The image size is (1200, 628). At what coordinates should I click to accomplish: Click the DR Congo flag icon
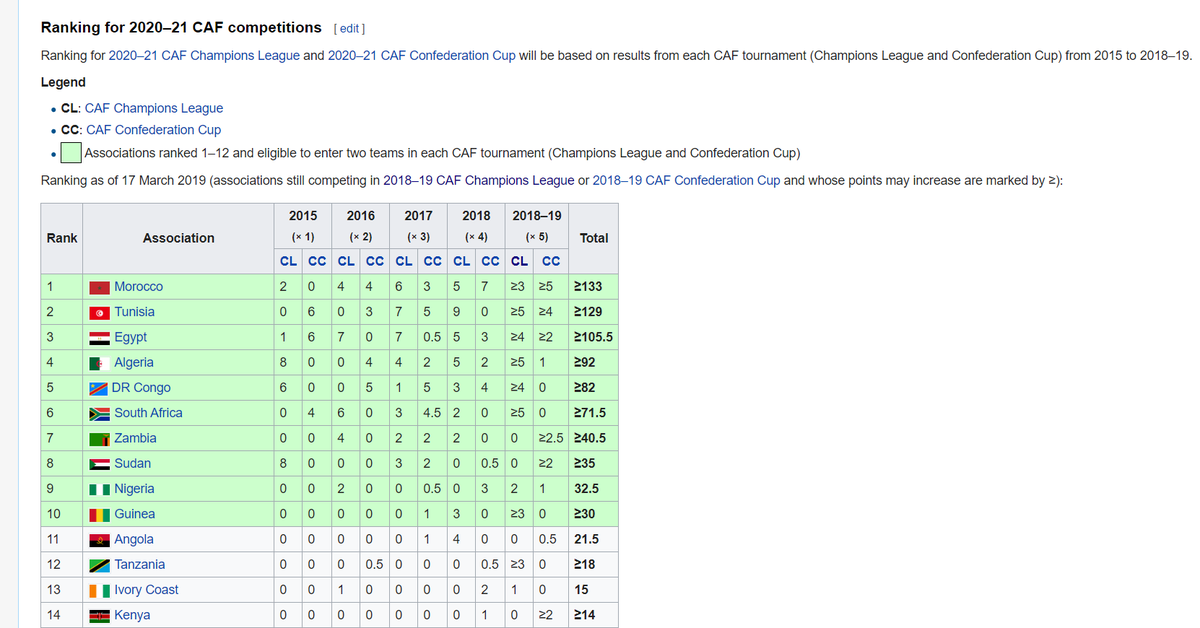[x=100, y=388]
